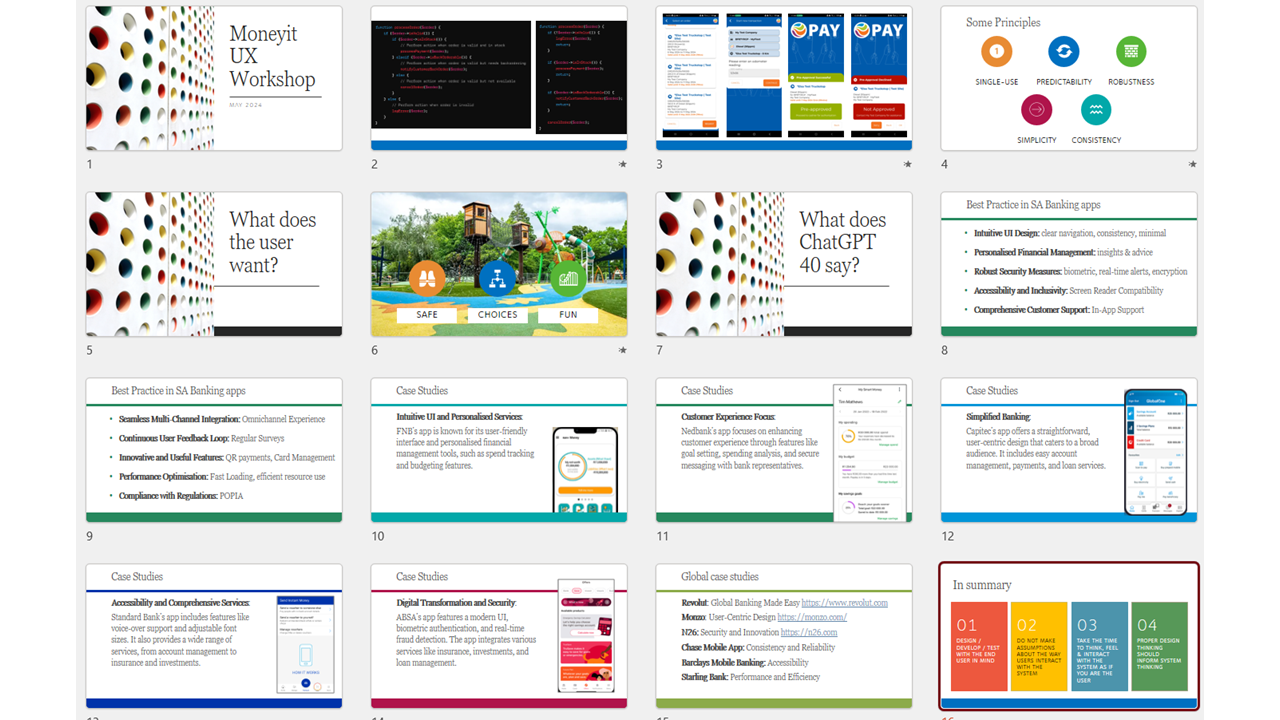Select the Best Practice in SA Banking apps slide
The height and width of the screenshot is (720, 1280).
pos(1068,264)
